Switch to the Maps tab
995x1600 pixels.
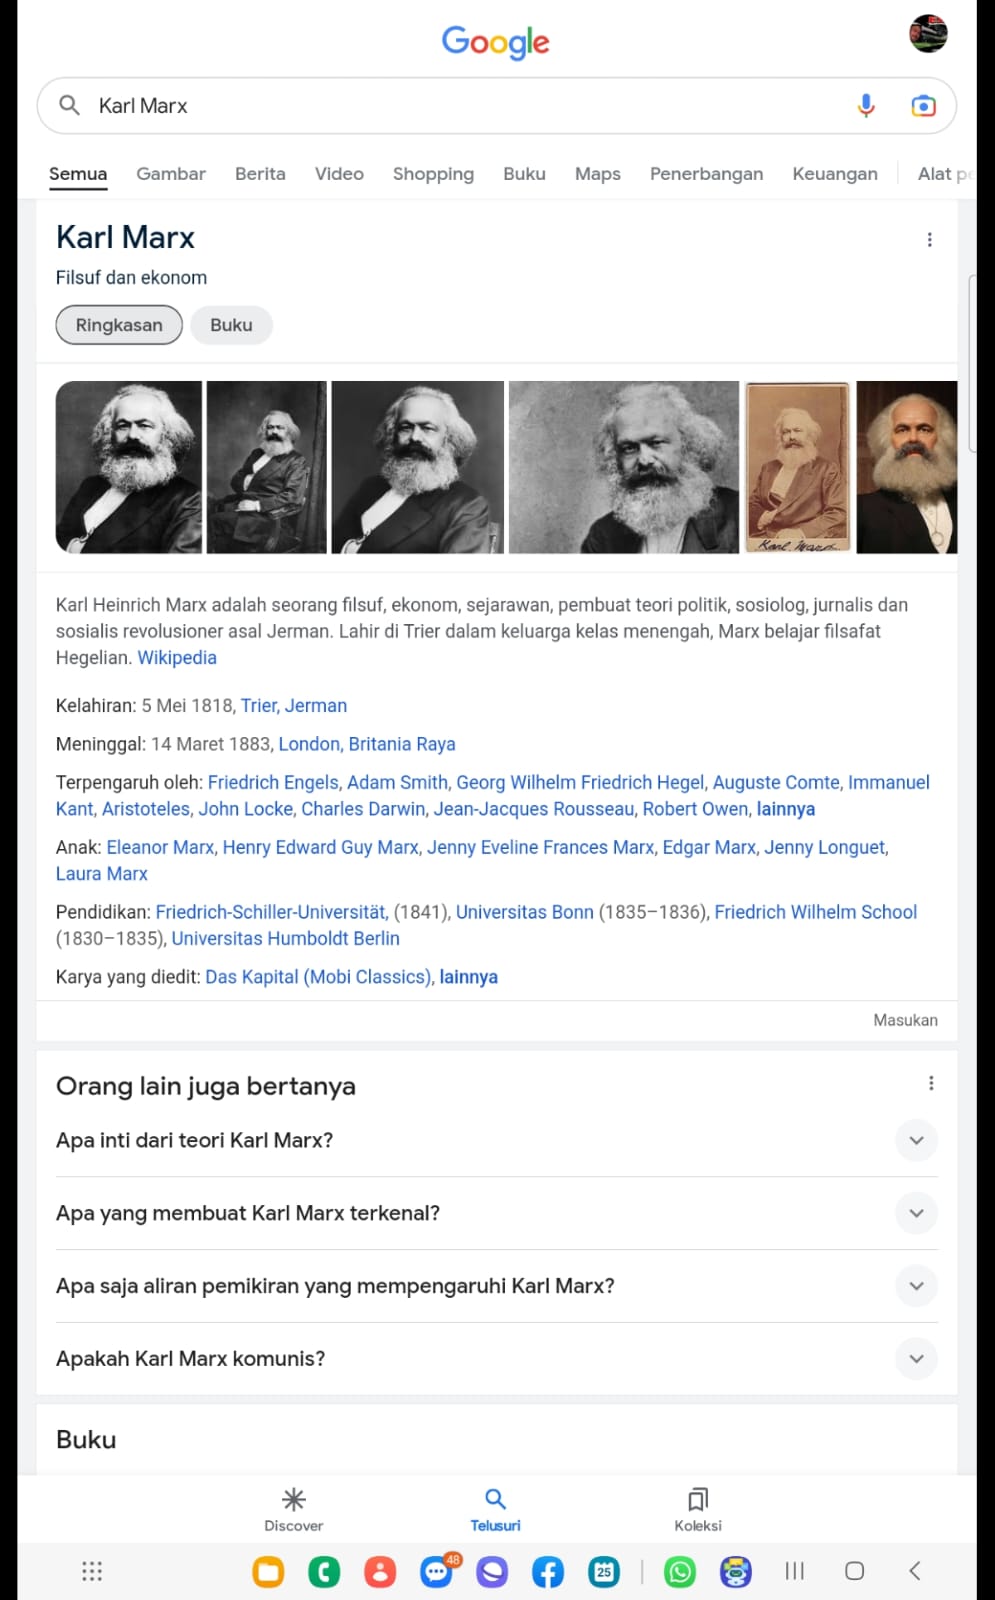(x=598, y=174)
